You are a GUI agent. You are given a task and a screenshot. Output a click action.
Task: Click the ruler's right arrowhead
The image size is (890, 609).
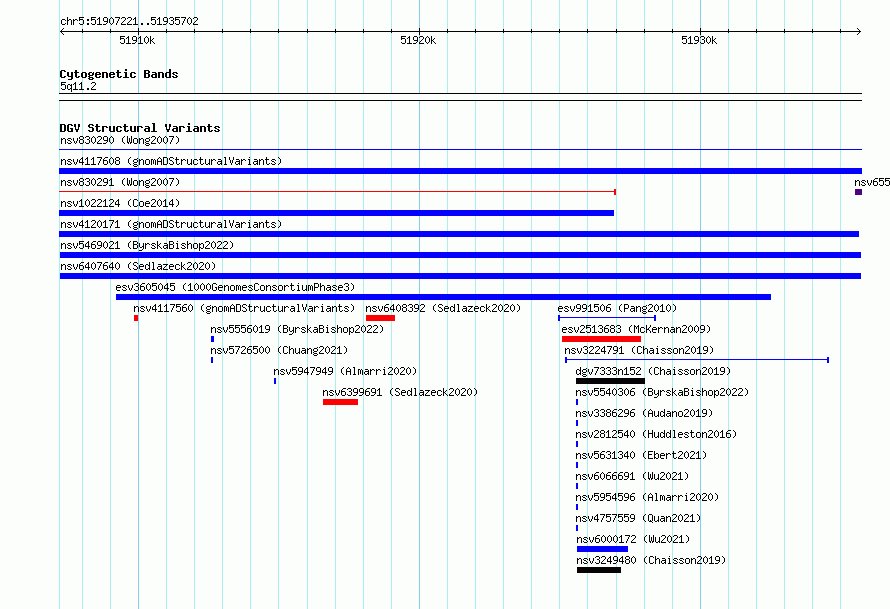coord(859,31)
